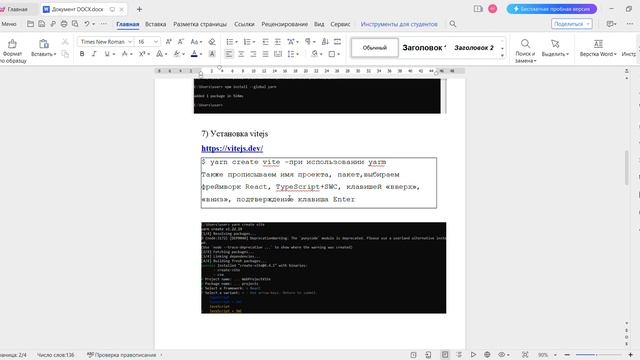The image size is (640, 360).
Task: Click the spell check status bar entry
Action: point(122,355)
